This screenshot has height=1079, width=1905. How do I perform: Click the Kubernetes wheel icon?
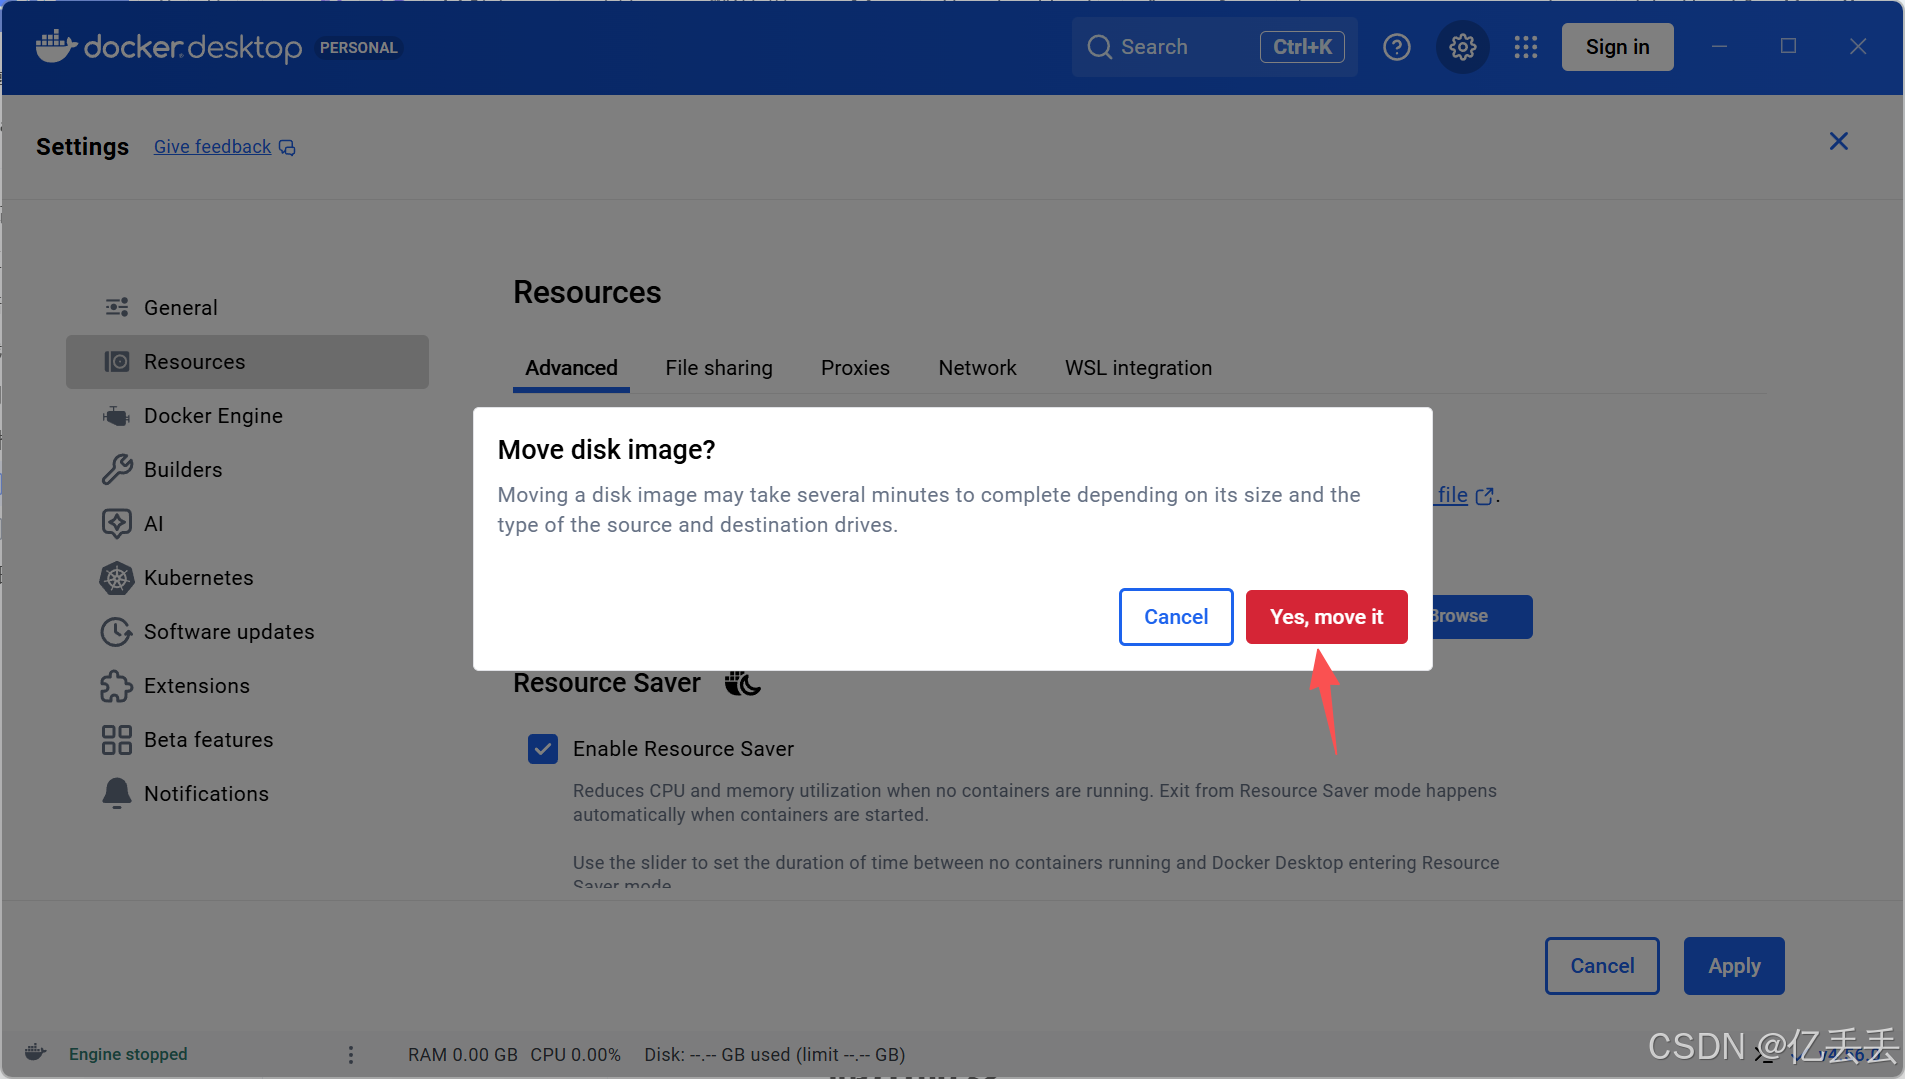click(x=117, y=577)
